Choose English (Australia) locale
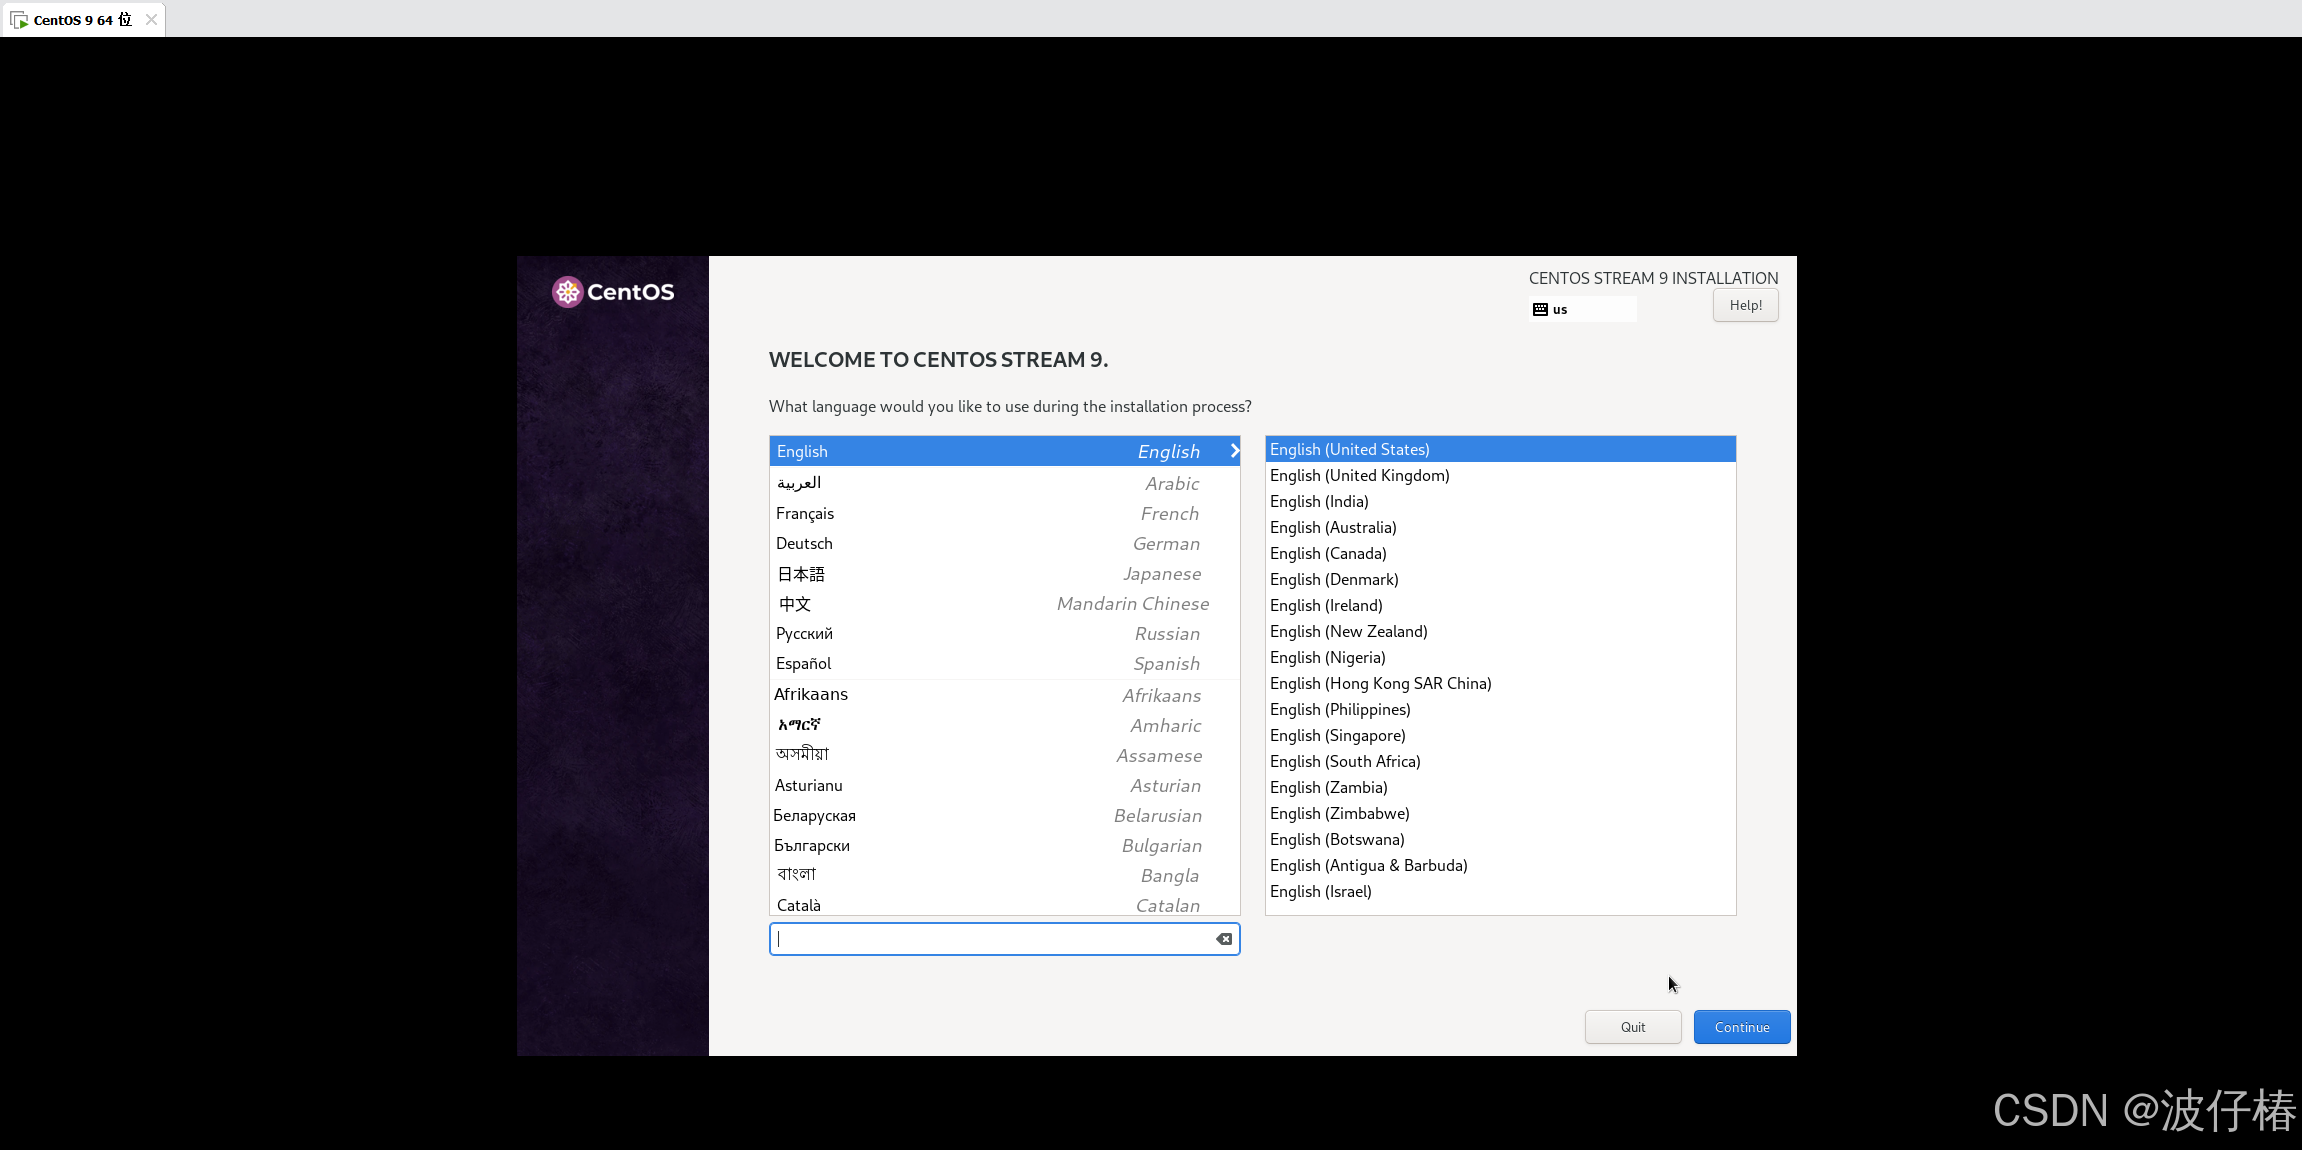The height and width of the screenshot is (1150, 2302). point(1333,528)
